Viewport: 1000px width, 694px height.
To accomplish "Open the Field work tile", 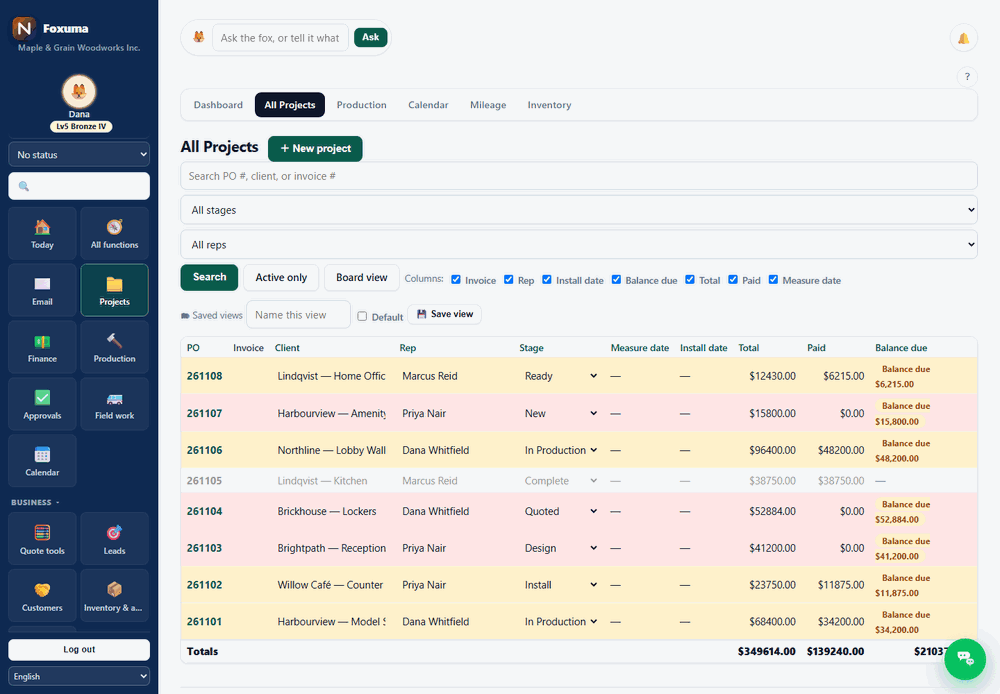I will [x=115, y=404].
